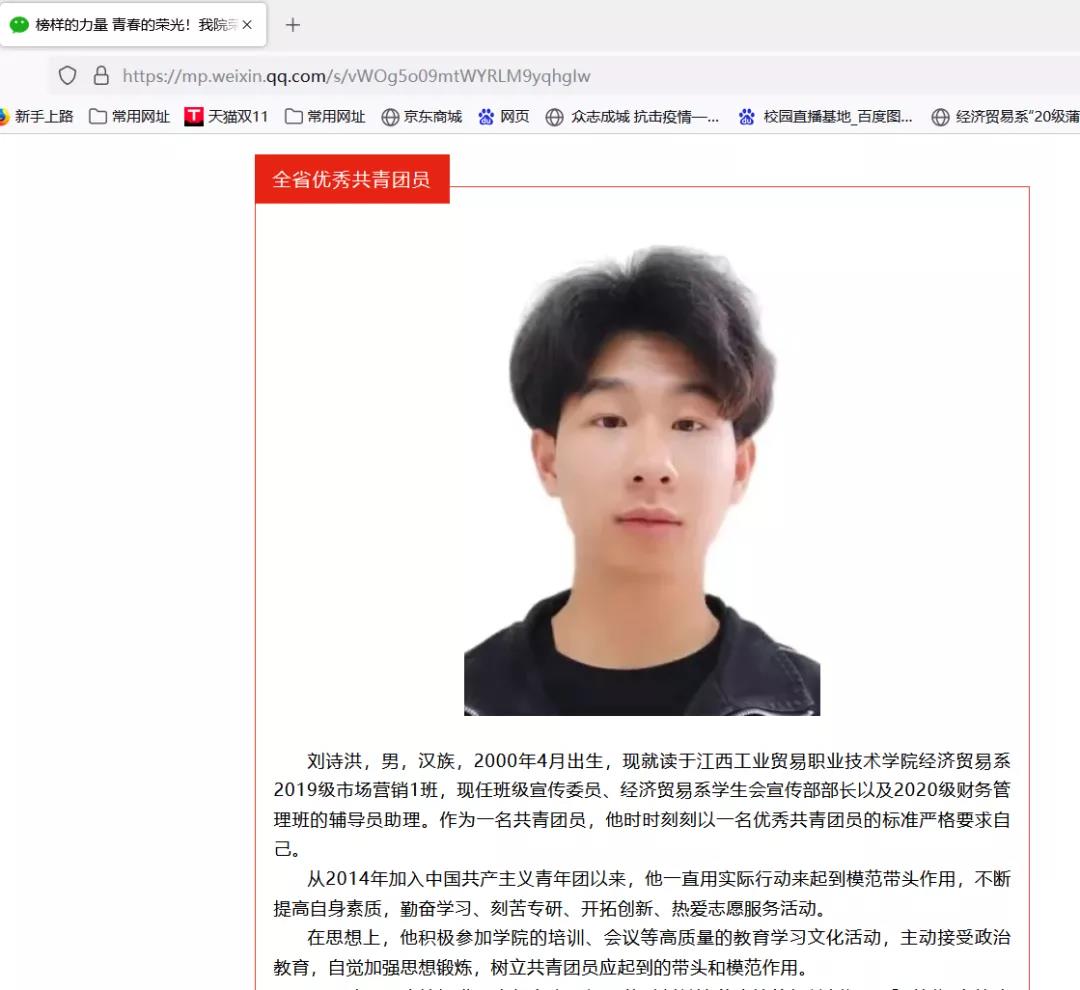Click the paragraph beginning 刘诗洪，男，汉族
The height and width of the screenshot is (990, 1080).
click(x=642, y=805)
